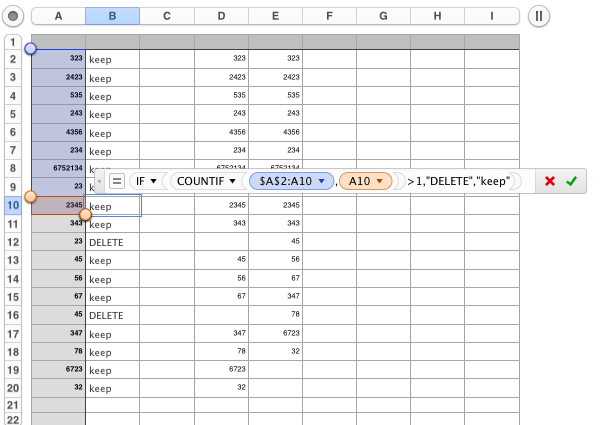Select row 12 header
This screenshot has width=602, height=425.
tap(13, 242)
